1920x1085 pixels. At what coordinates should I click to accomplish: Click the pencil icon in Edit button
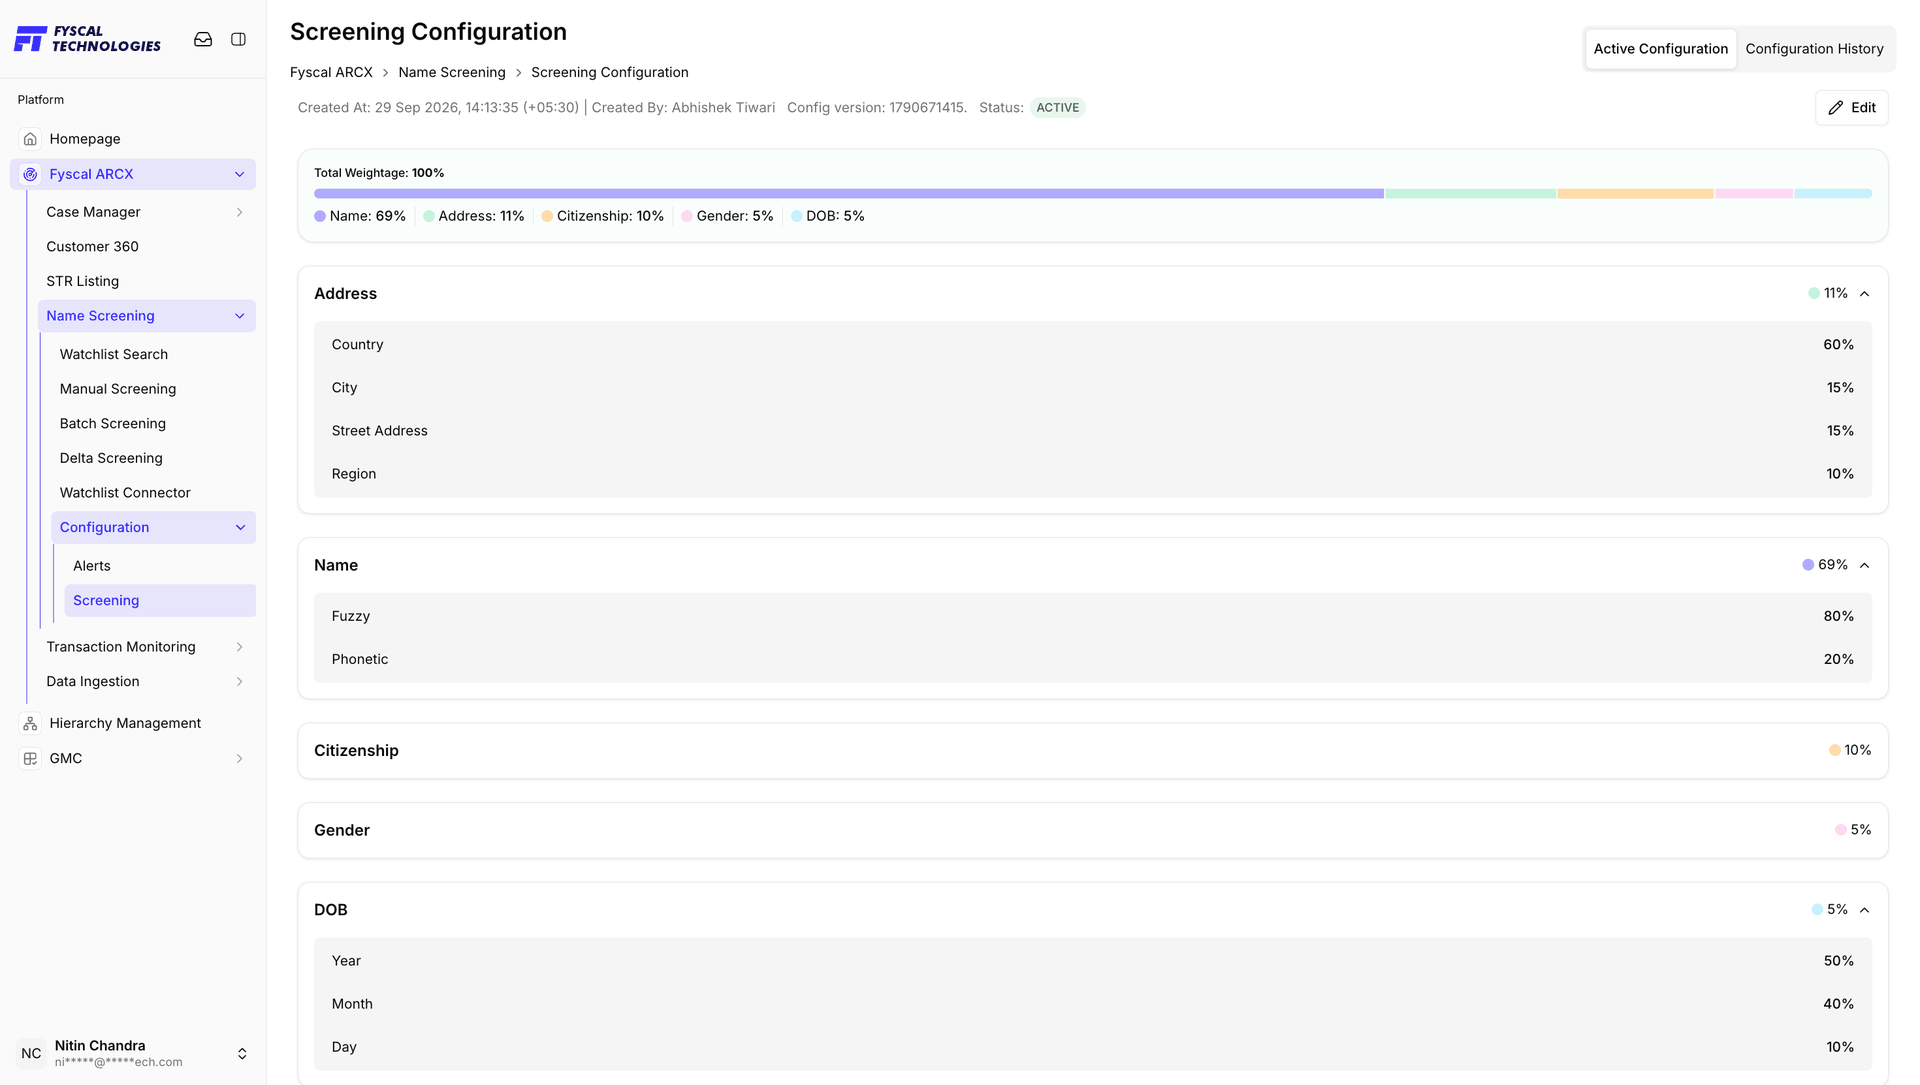click(1836, 108)
